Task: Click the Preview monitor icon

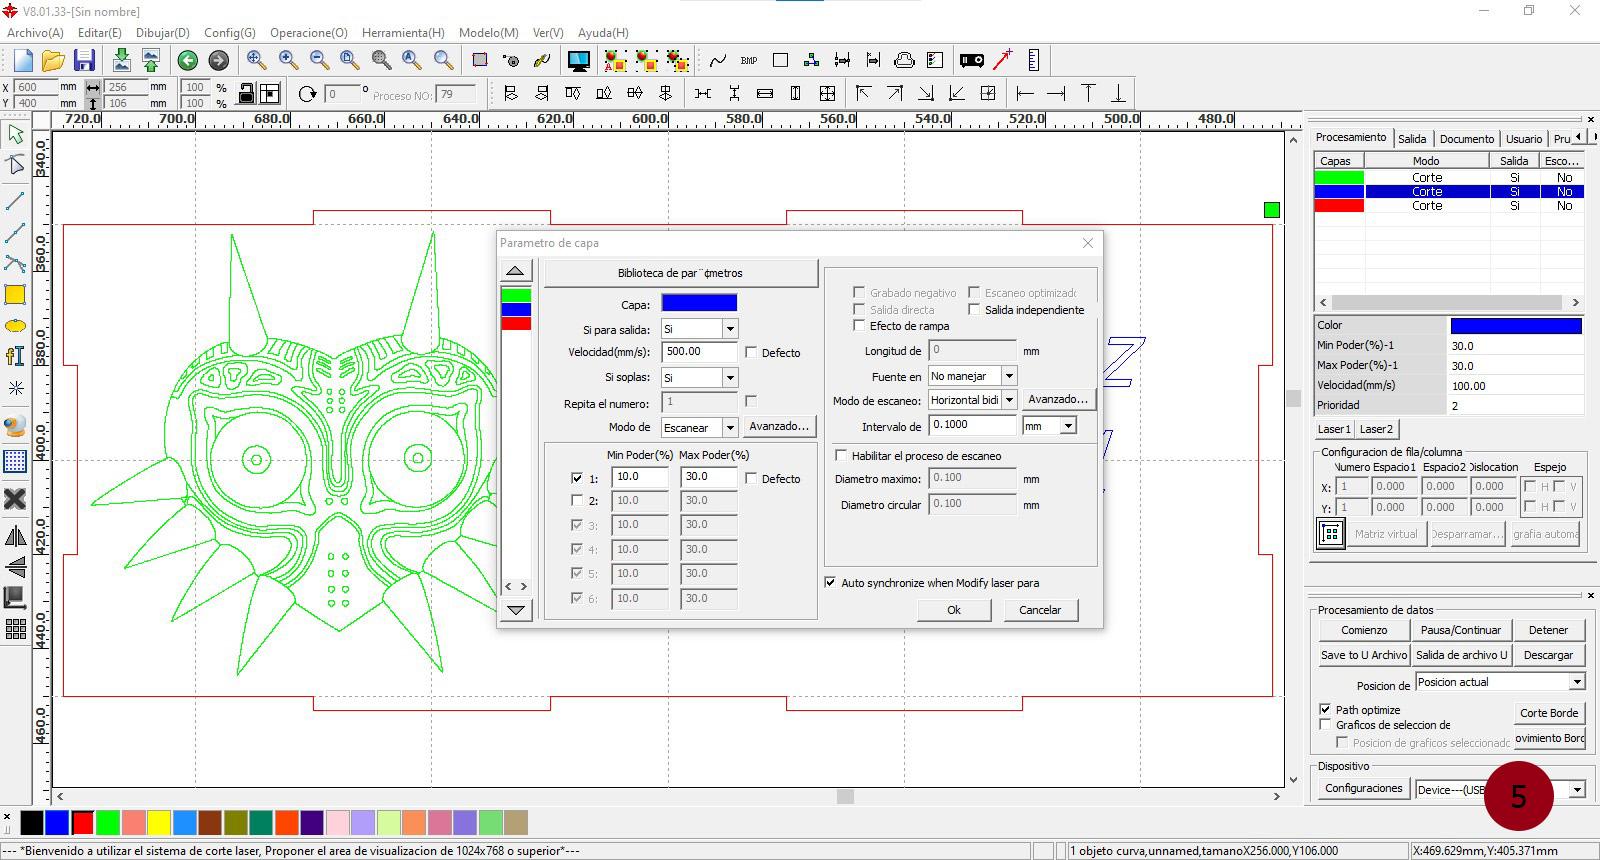Action: (x=578, y=61)
